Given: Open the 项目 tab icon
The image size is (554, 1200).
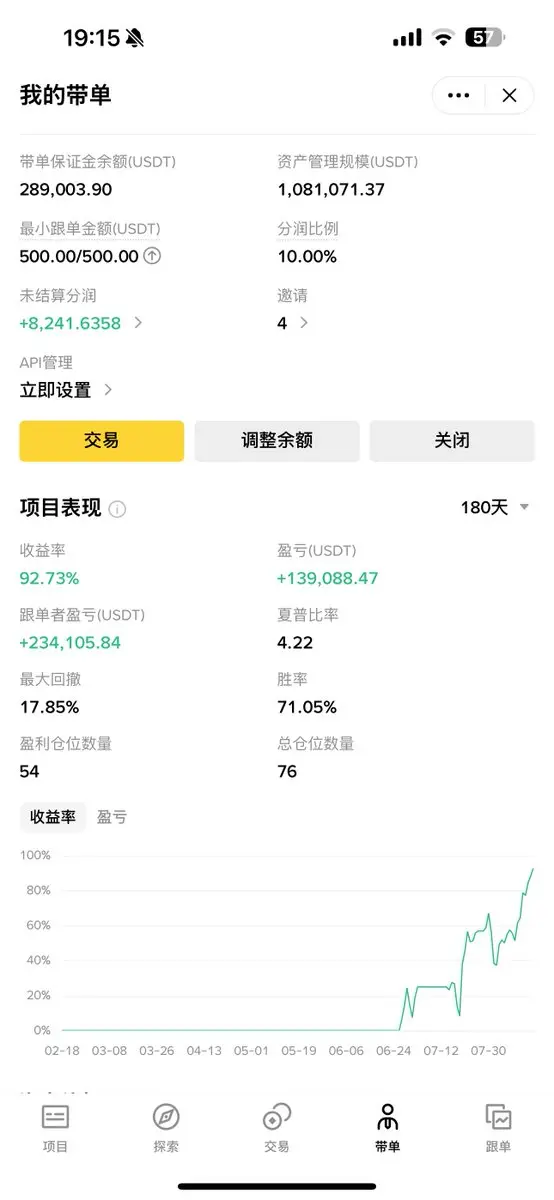Looking at the screenshot, I should tap(55, 1118).
